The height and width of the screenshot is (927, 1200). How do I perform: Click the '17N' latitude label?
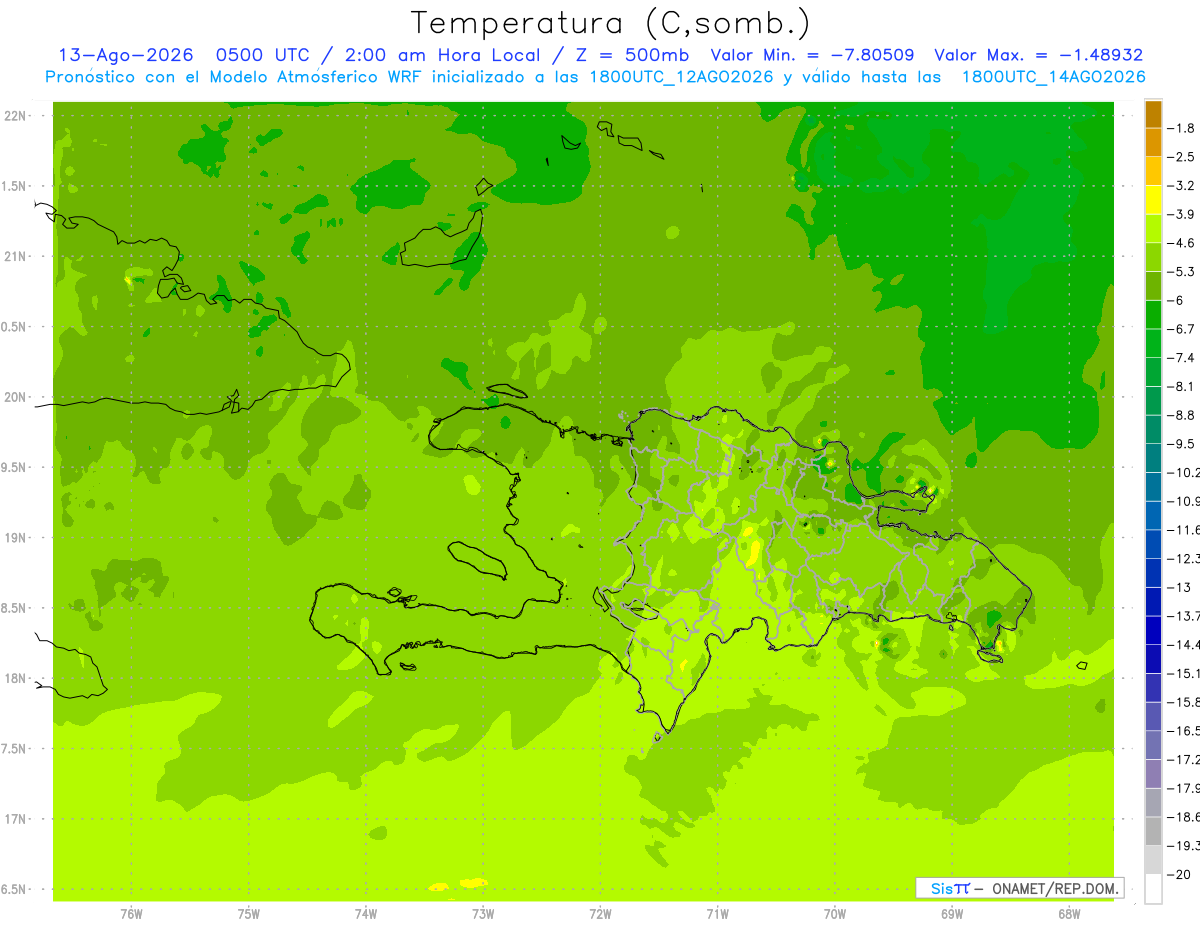coord(15,819)
